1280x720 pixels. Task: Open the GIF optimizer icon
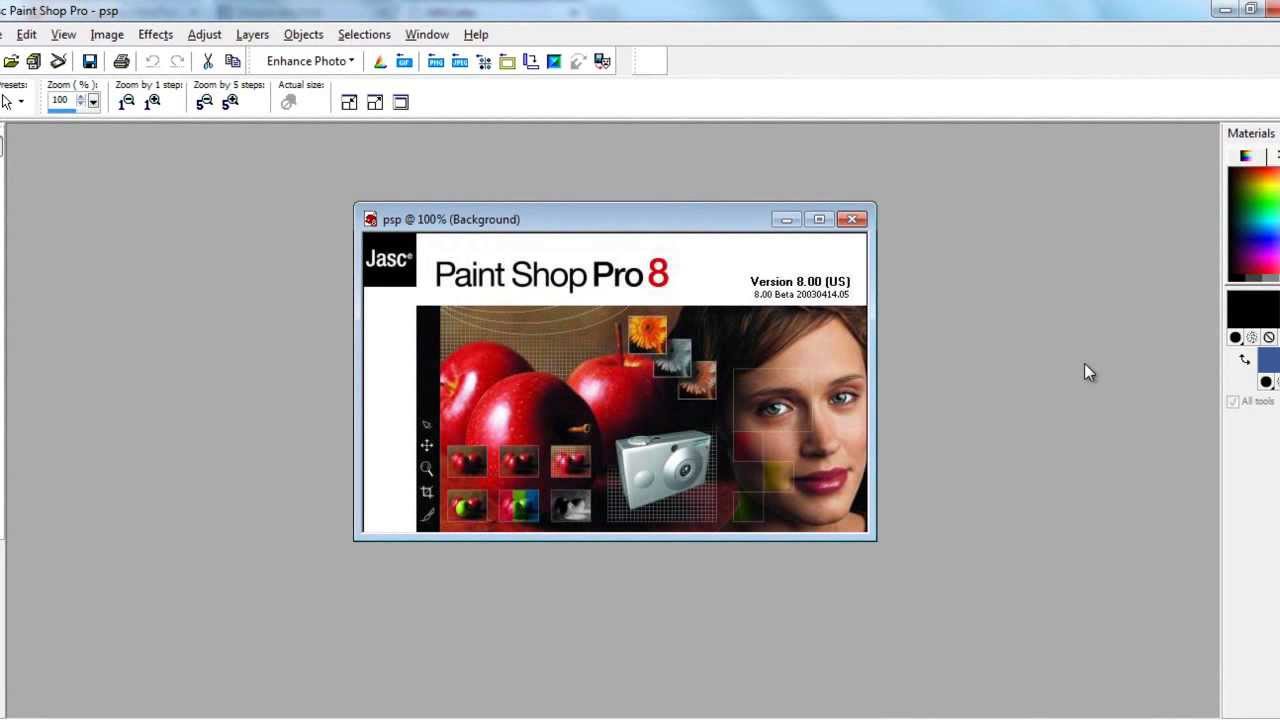404,62
